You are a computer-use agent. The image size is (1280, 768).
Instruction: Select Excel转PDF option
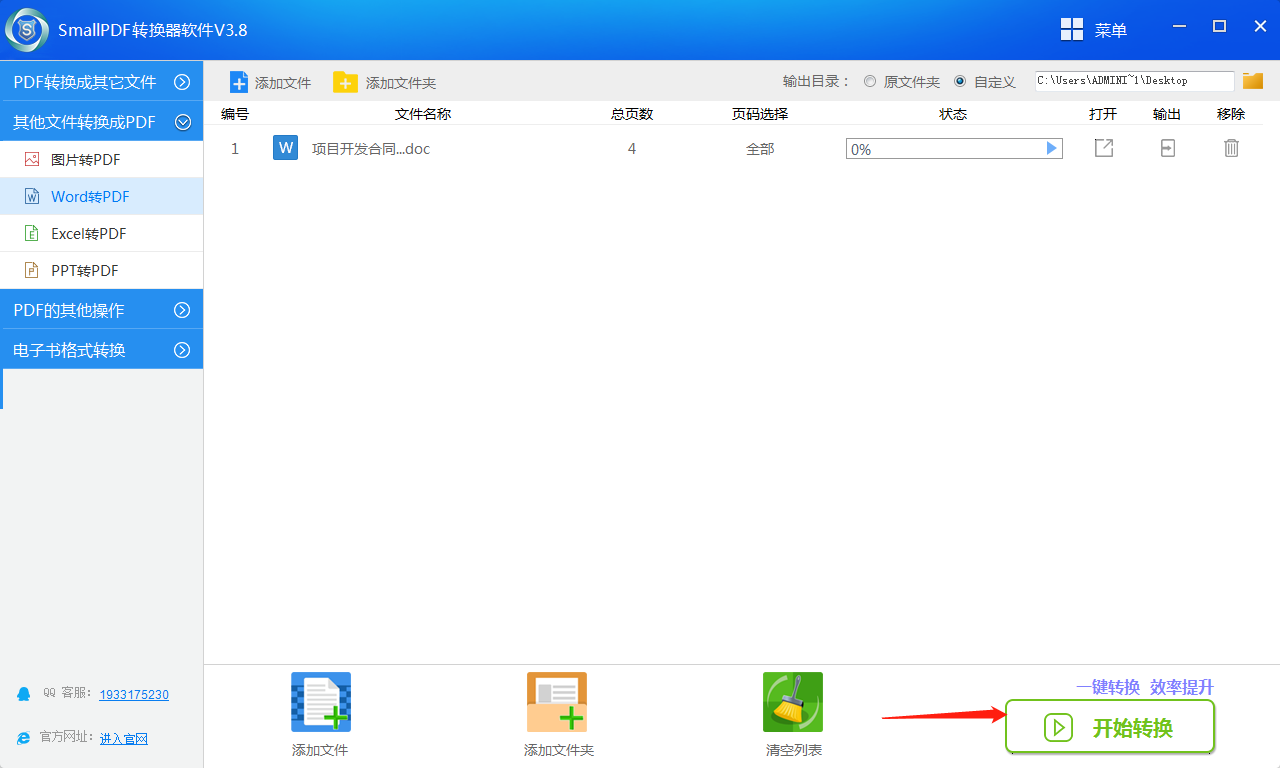pos(101,233)
